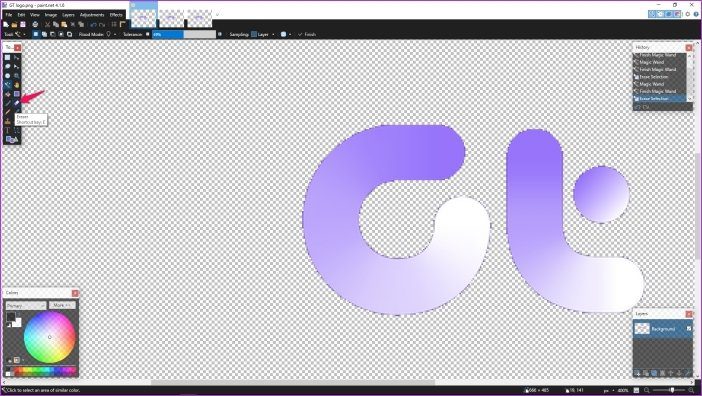Viewport: 702px width, 396px height.
Task: Open the File menu
Action: coord(9,15)
